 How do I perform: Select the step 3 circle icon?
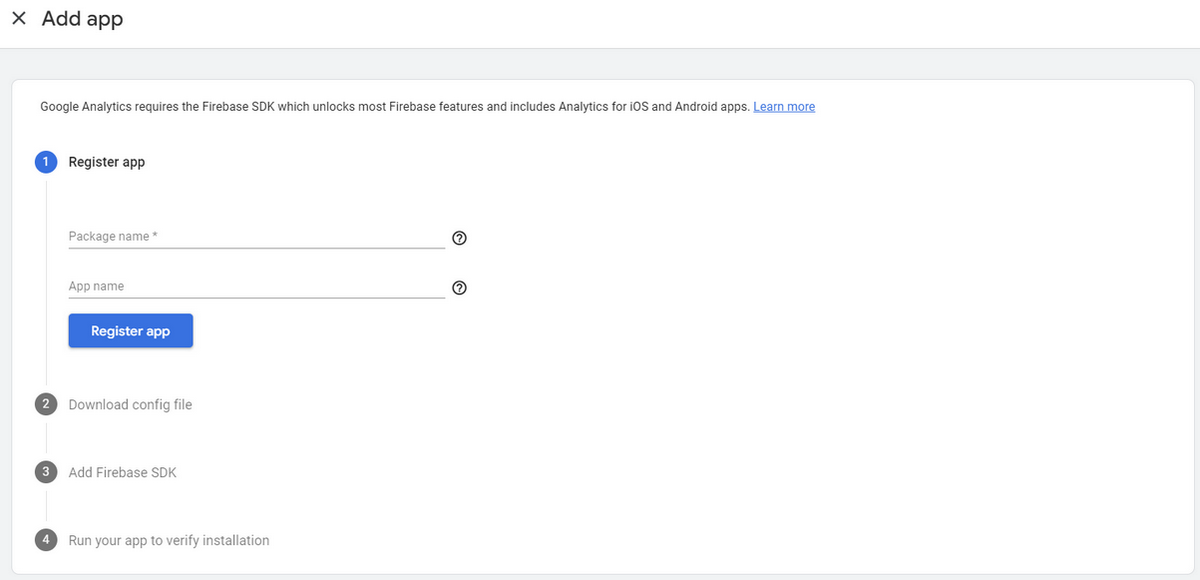[x=46, y=472]
